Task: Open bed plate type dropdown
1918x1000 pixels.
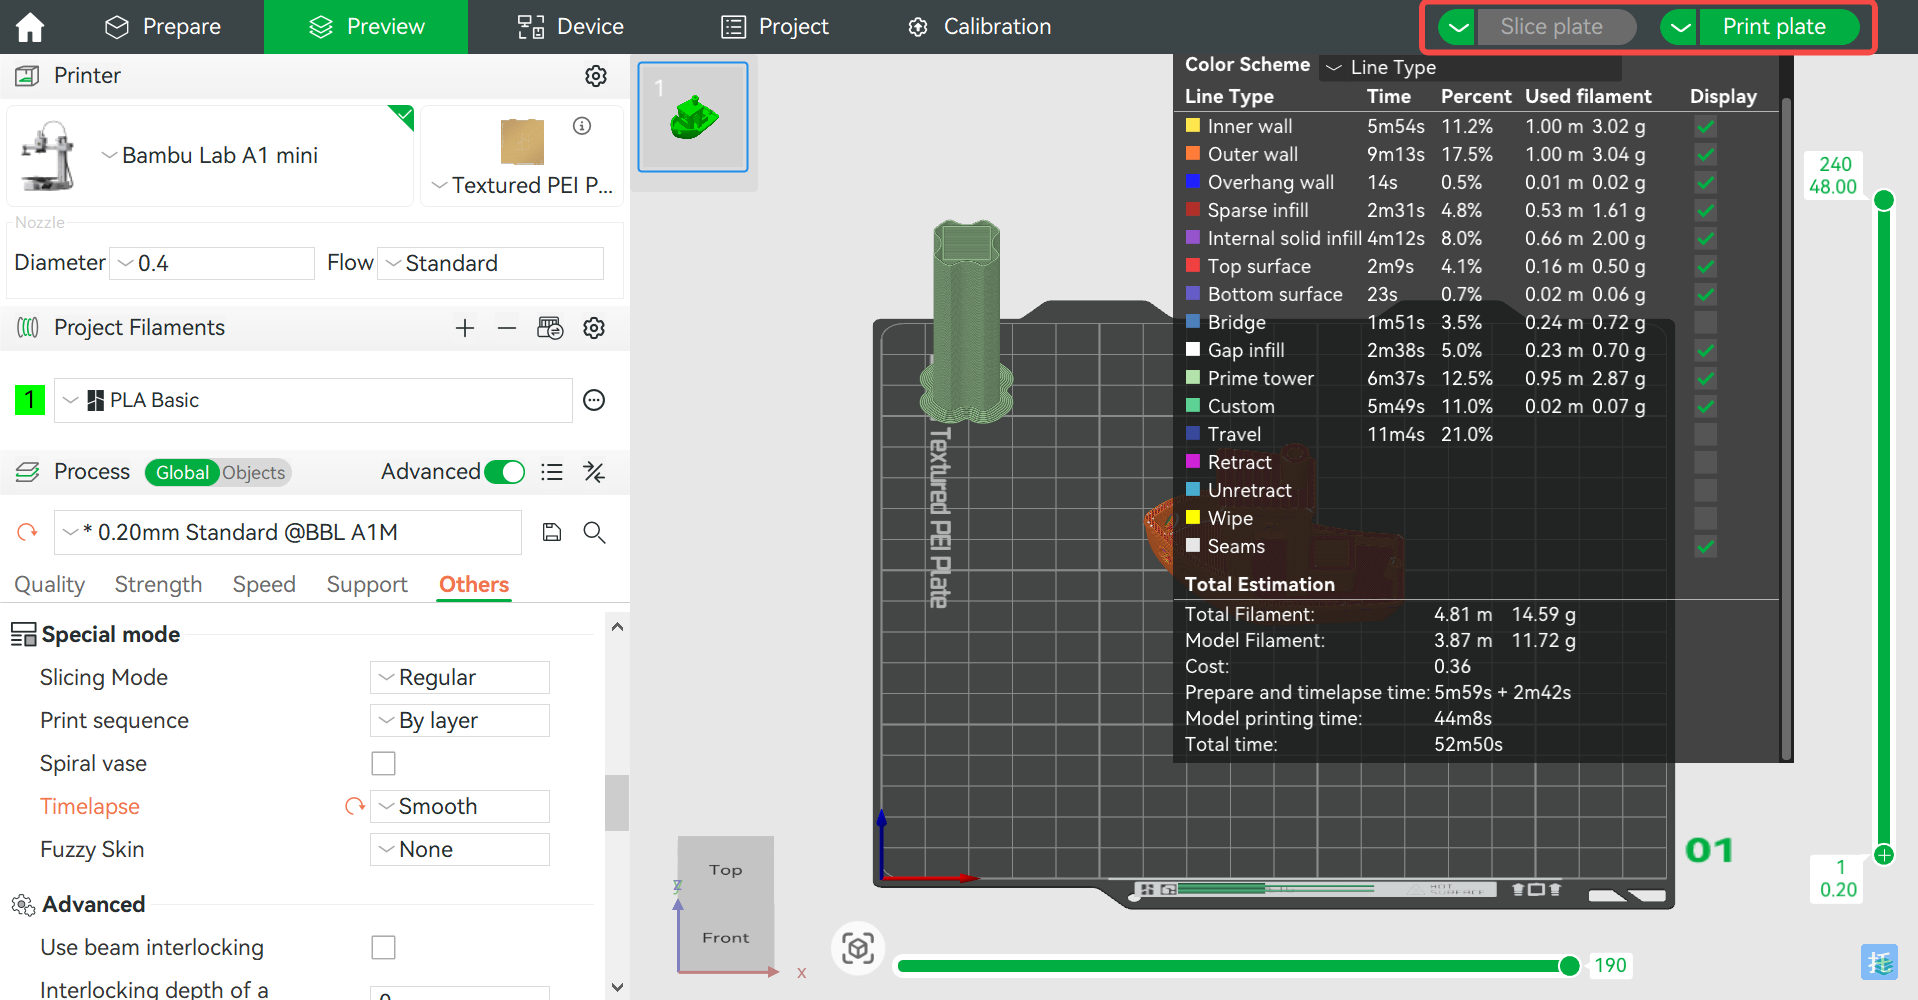Action: pos(522,186)
